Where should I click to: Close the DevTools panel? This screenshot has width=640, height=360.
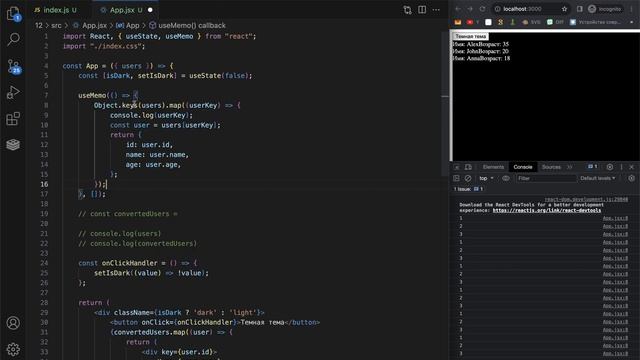[632, 167]
